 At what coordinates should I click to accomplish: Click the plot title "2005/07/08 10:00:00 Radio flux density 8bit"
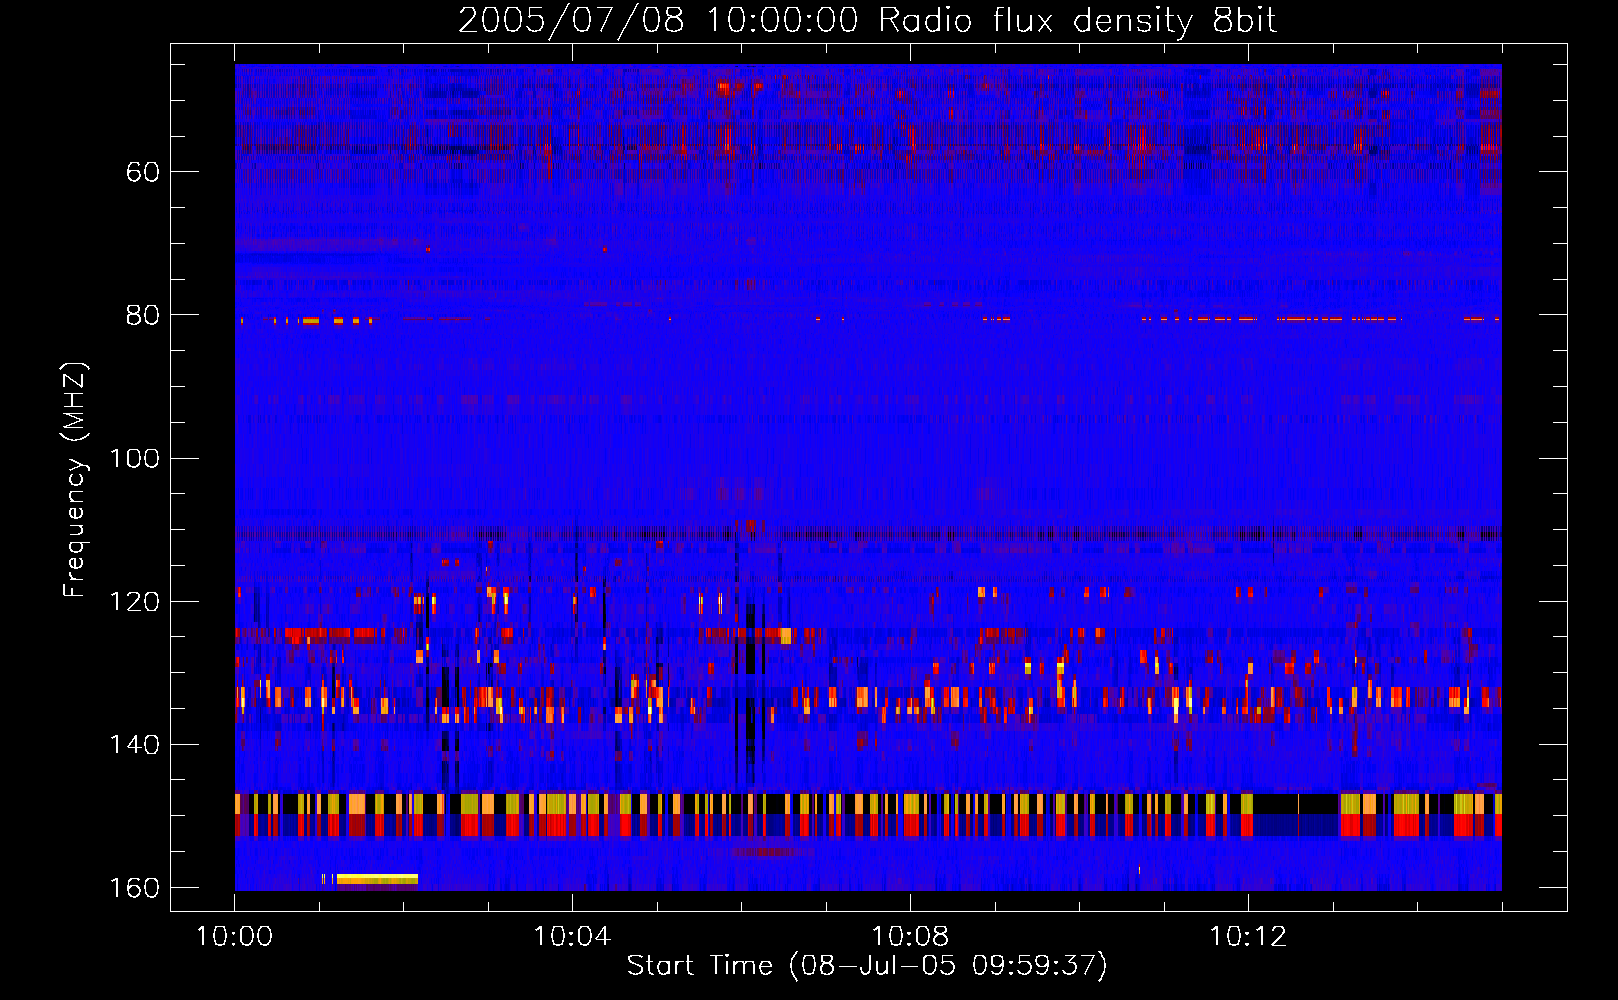point(867,21)
